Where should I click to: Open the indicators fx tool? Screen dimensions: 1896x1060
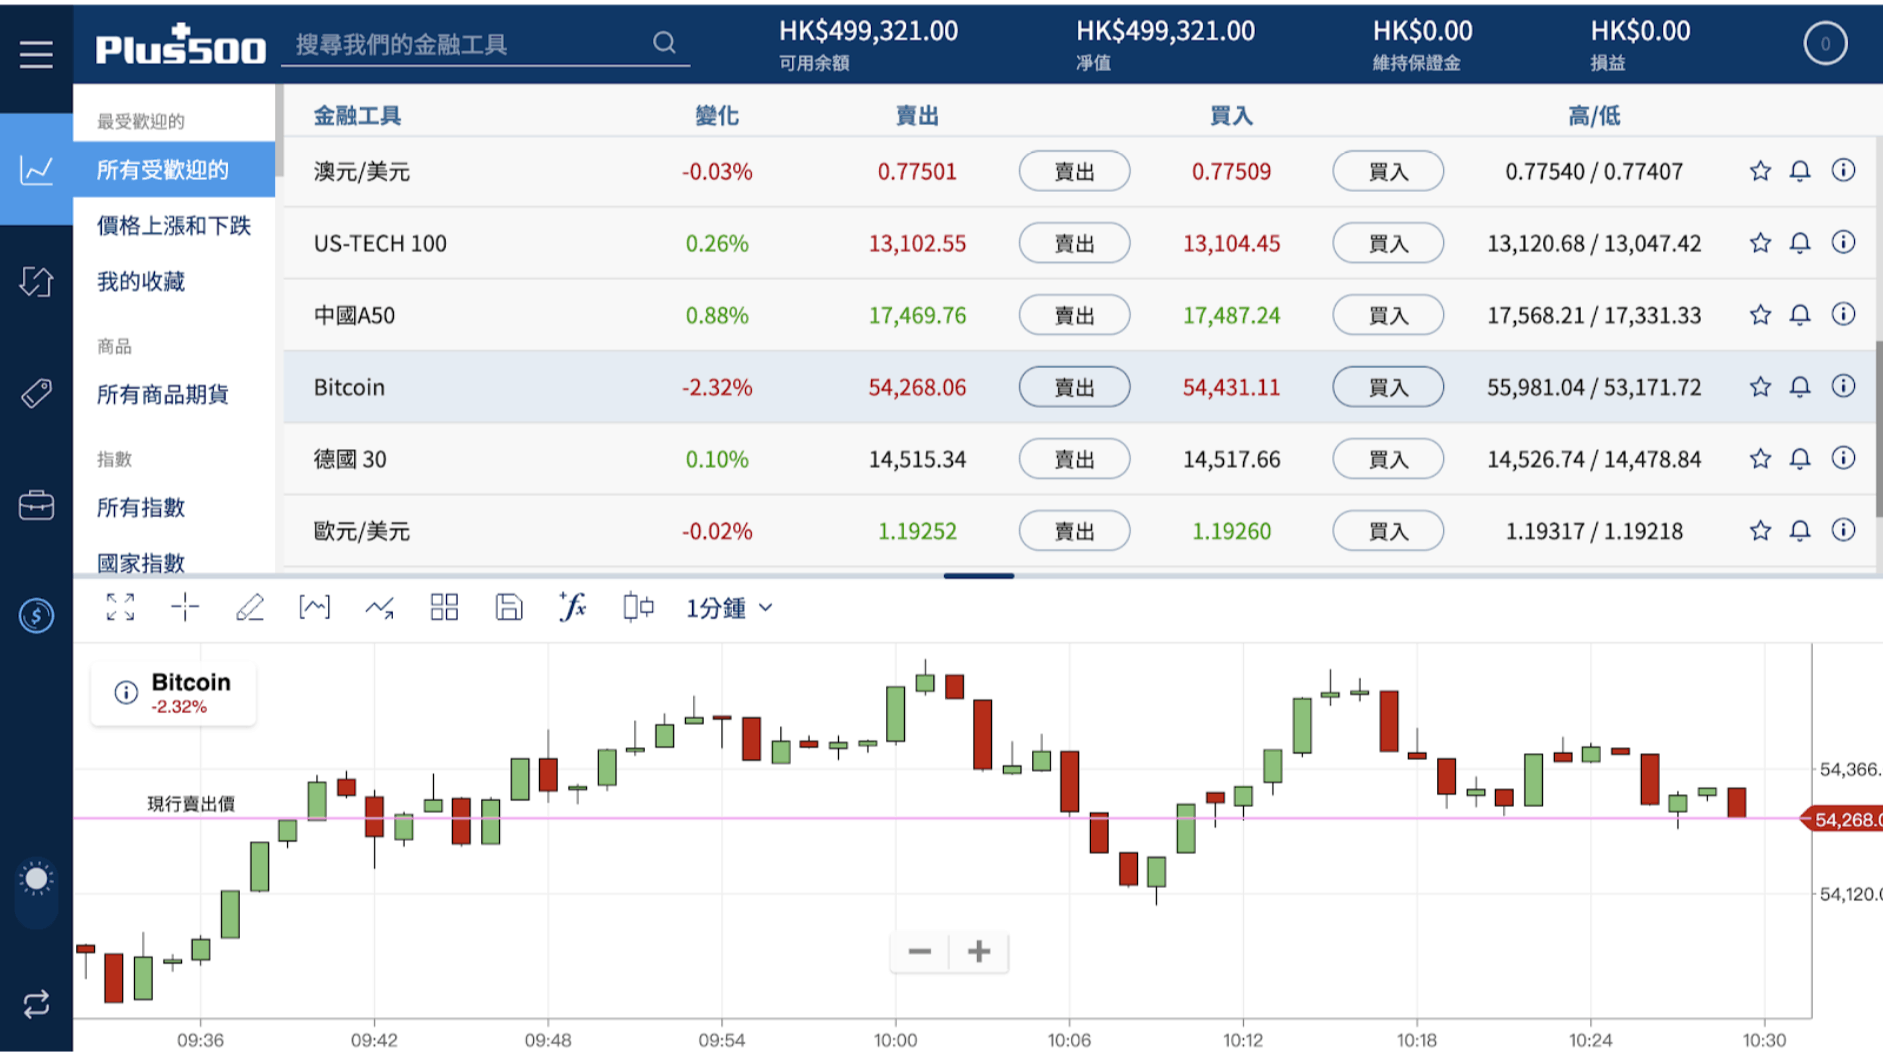pos(573,607)
